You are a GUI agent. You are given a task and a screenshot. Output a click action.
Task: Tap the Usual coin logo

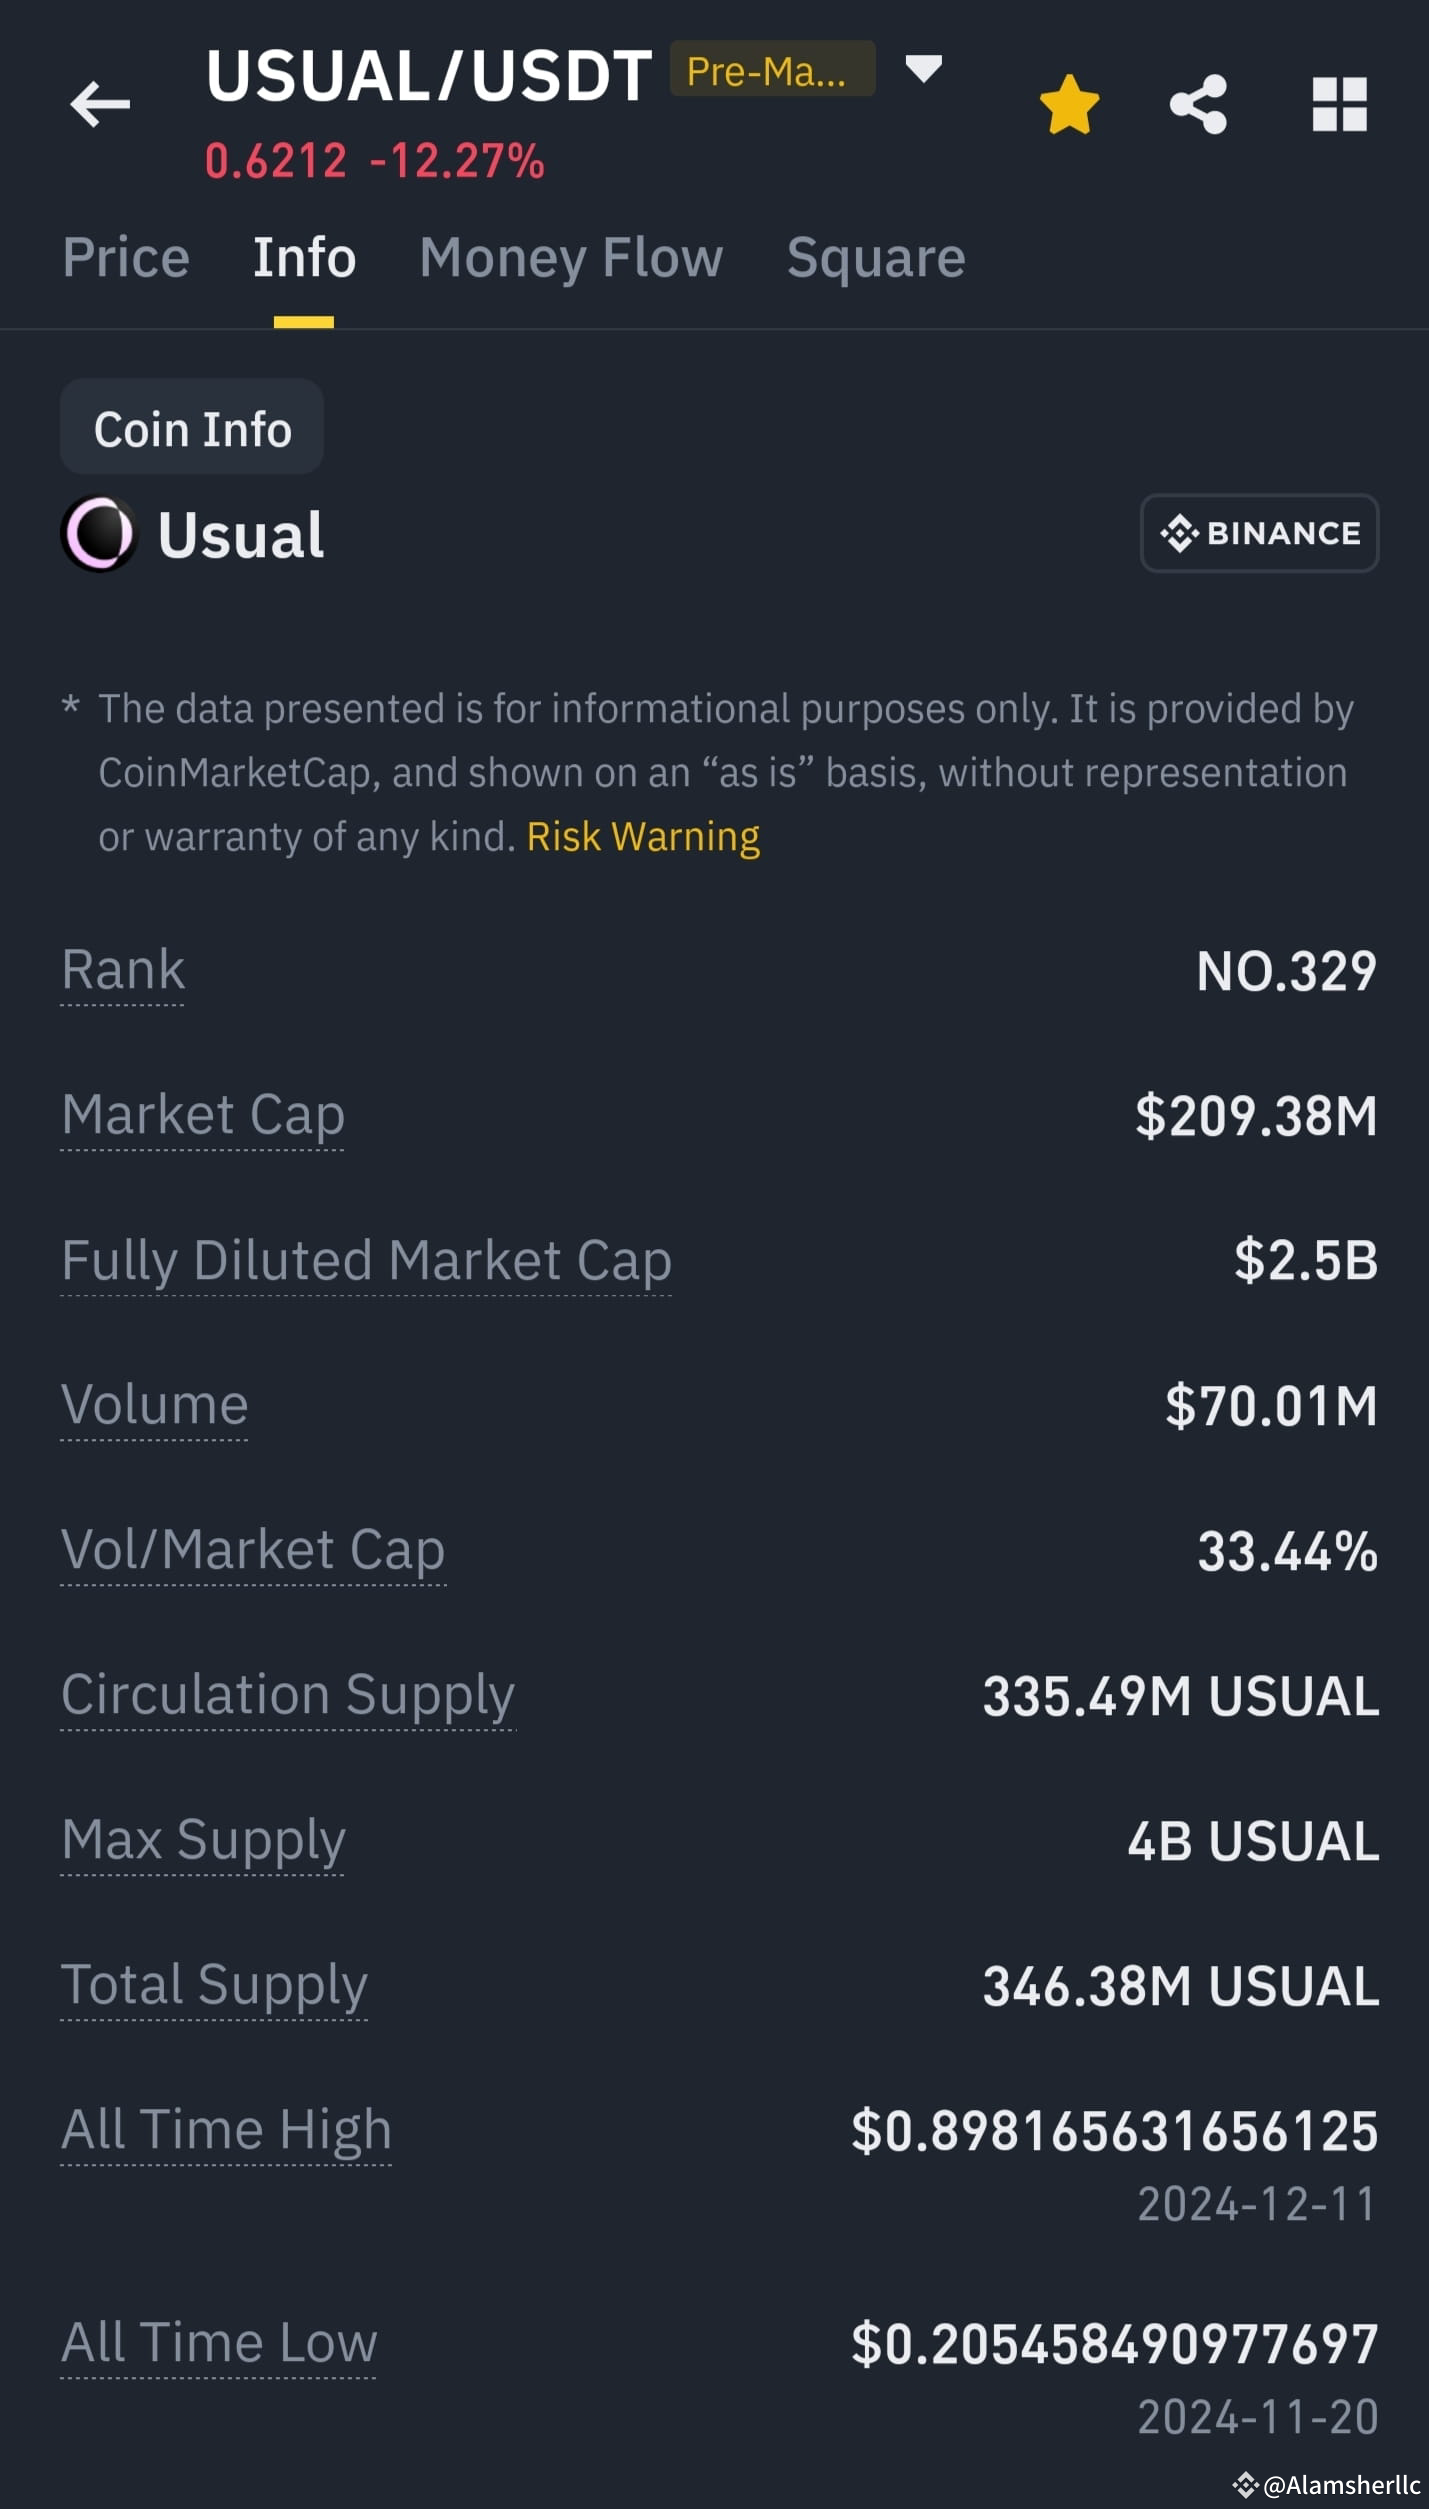click(98, 534)
